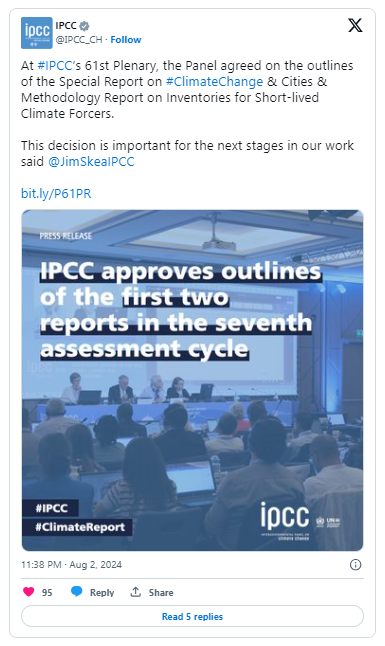Open the press release image
This screenshot has width=385, height=646.
(192, 380)
